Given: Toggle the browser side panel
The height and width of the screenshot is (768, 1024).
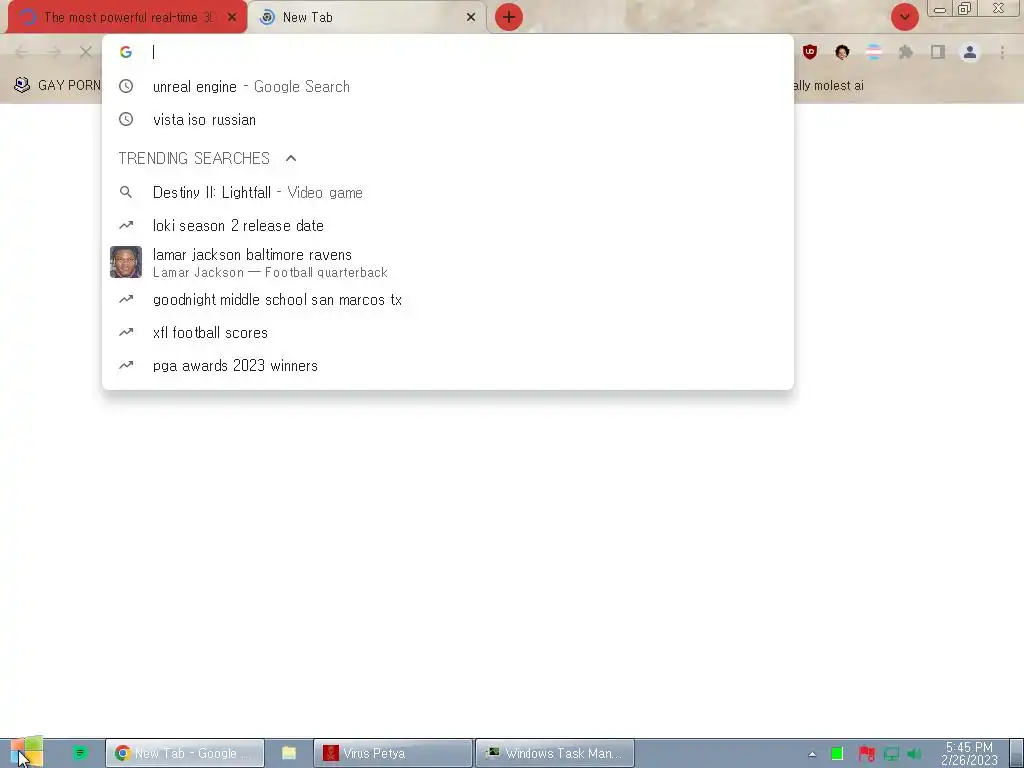Looking at the screenshot, I should coord(938,52).
